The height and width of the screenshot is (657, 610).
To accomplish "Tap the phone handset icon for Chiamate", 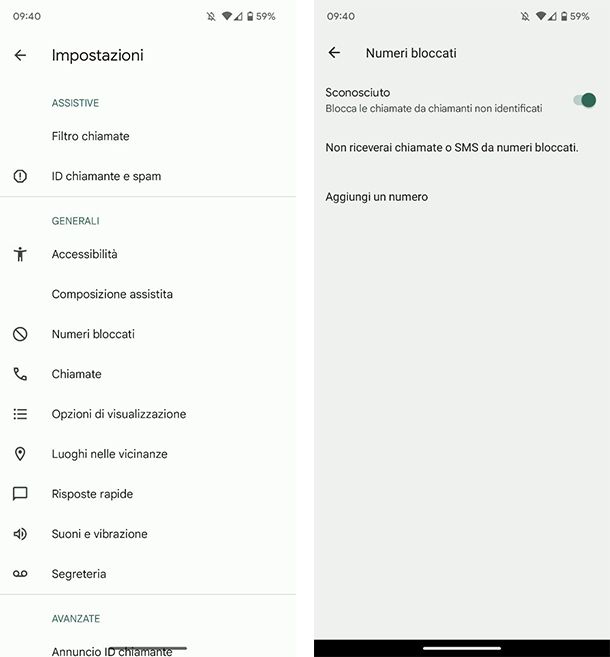I will pyautogui.click(x=20, y=374).
